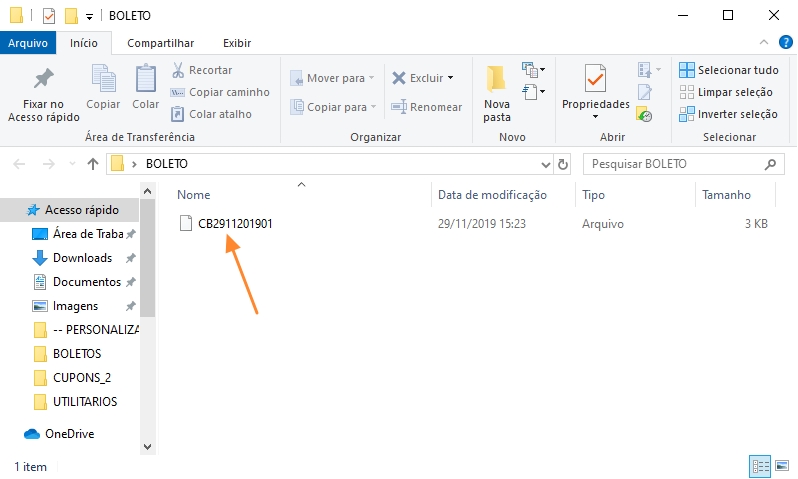Click the Forward navigation arrow

coord(48,164)
